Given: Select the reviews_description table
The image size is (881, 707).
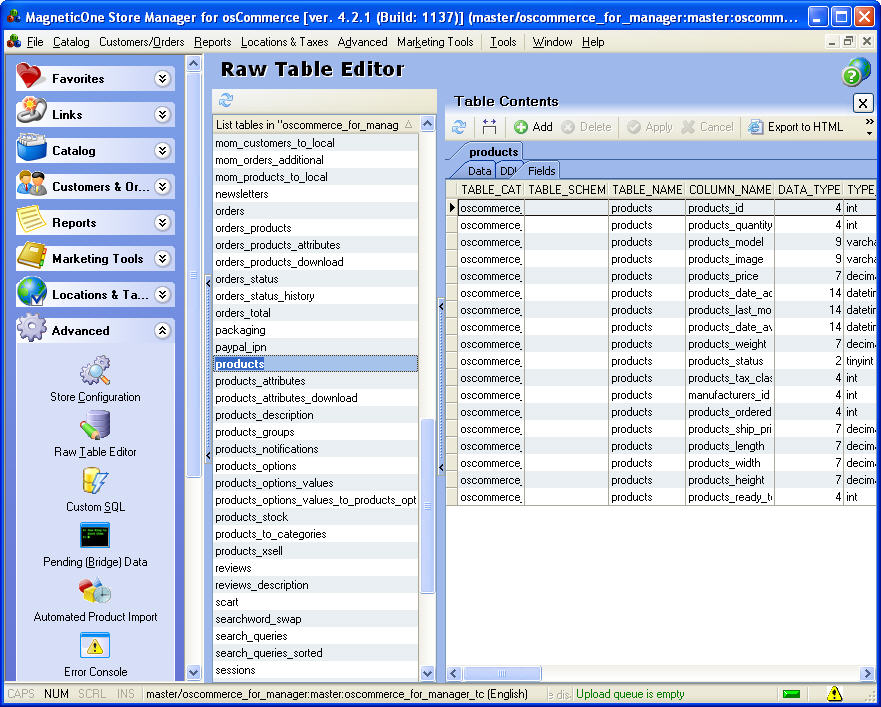Looking at the screenshot, I should click(315, 585).
